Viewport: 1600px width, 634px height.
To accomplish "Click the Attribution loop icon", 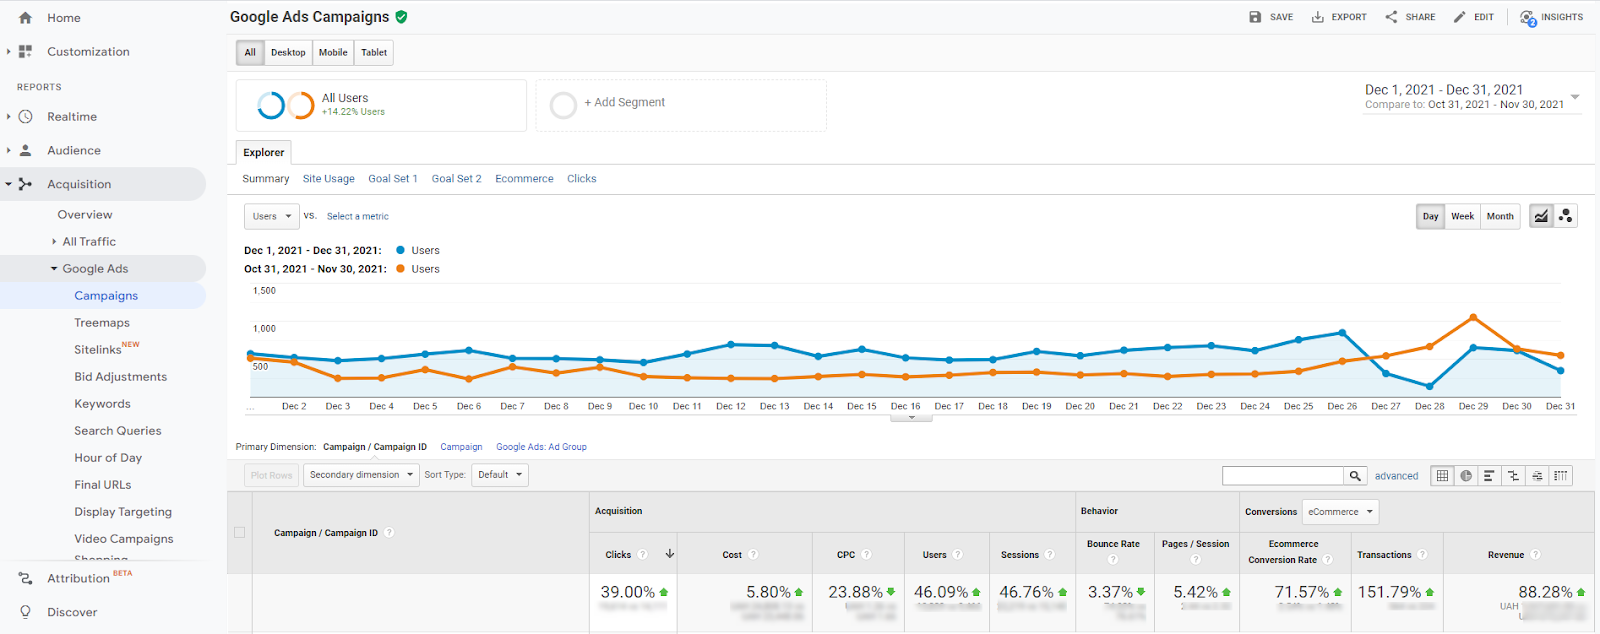I will click(x=25, y=578).
